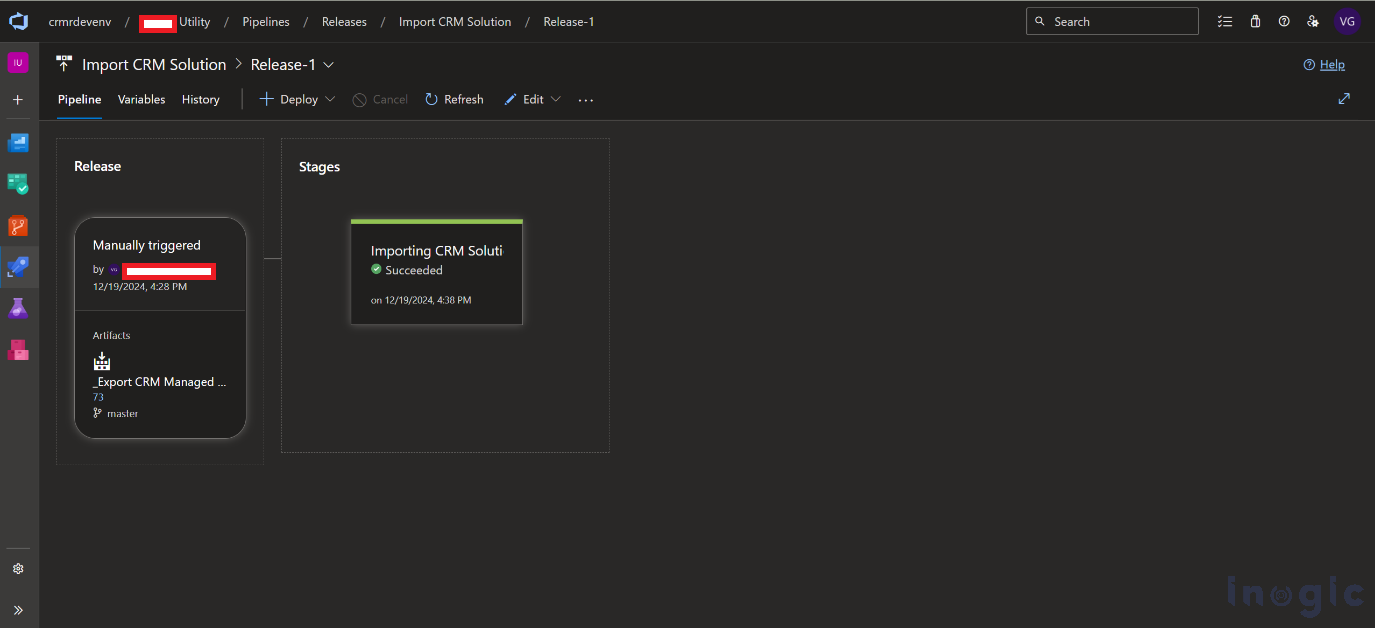Switch to the History tab

200,100
